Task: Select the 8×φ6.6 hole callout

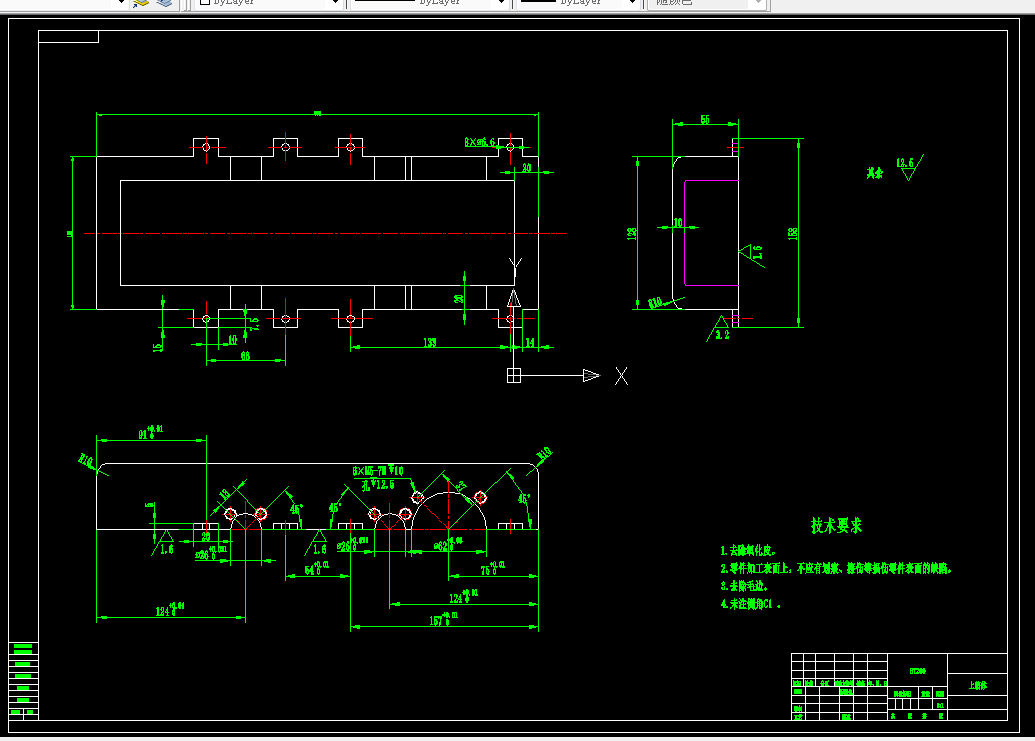Action: tap(479, 142)
